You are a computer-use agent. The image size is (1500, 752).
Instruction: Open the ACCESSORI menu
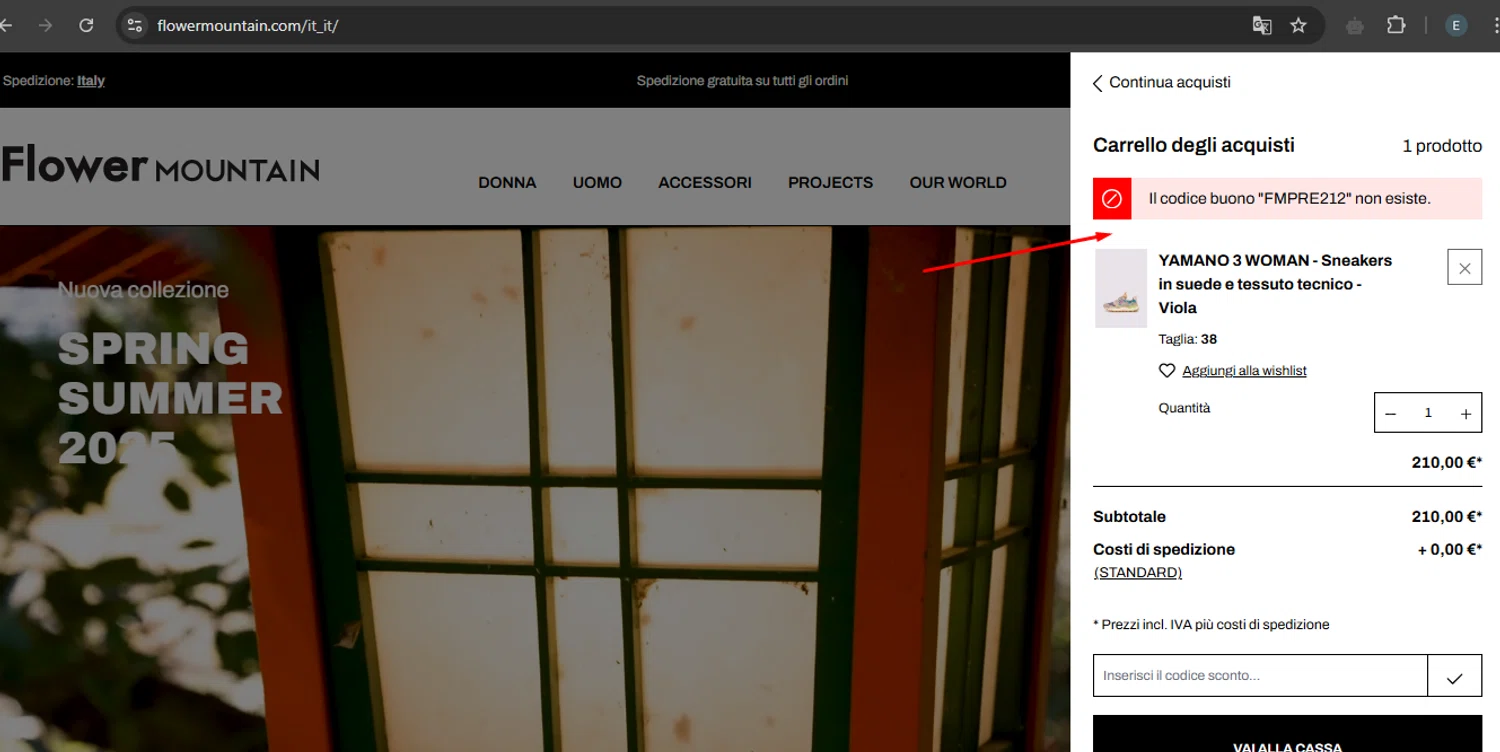pos(705,183)
